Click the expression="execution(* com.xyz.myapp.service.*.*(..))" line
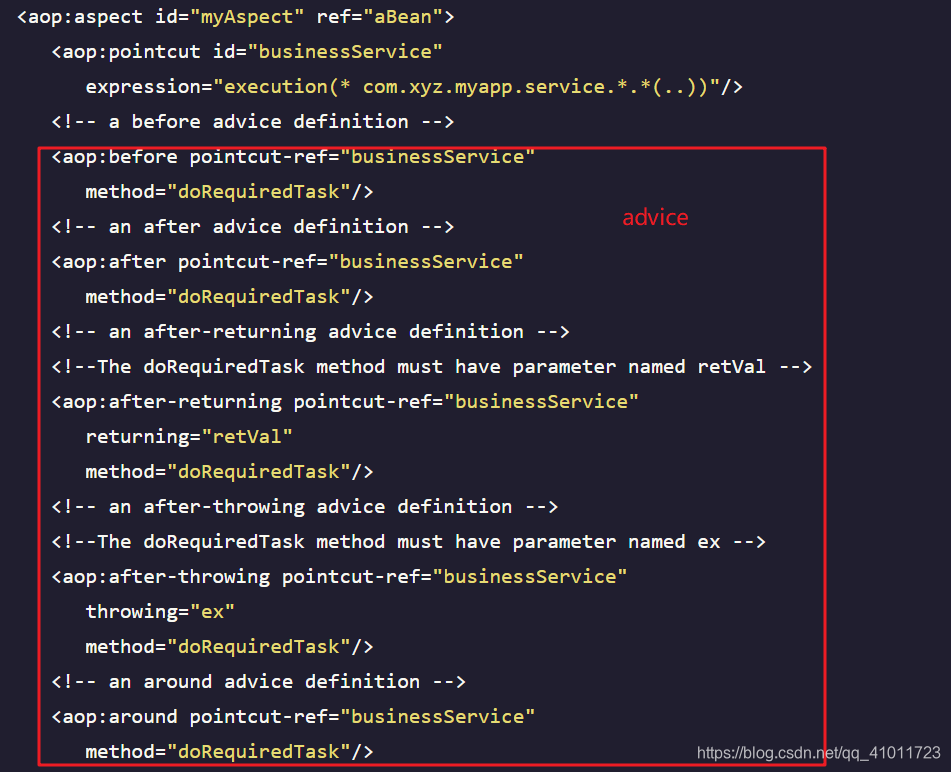This screenshot has height=772, width=951. [414, 87]
